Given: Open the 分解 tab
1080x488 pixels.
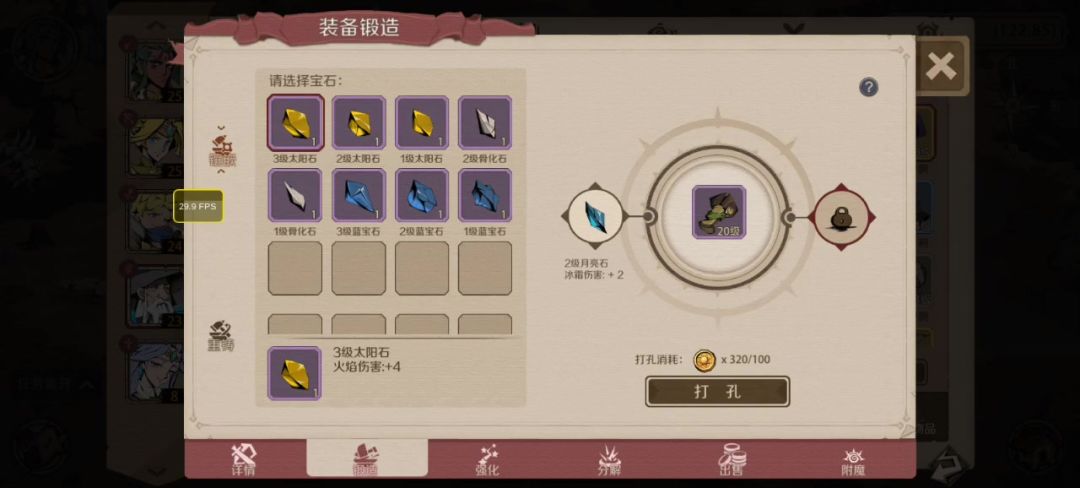Looking at the screenshot, I should [x=610, y=459].
